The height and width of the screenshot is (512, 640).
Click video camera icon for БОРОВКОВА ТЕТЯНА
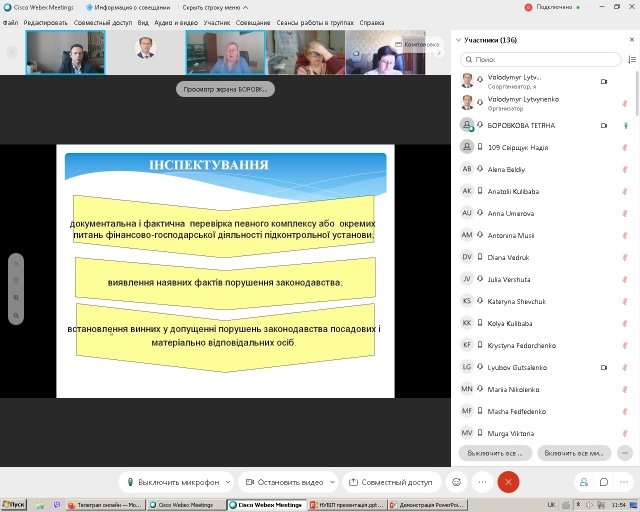tap(604, 125)
